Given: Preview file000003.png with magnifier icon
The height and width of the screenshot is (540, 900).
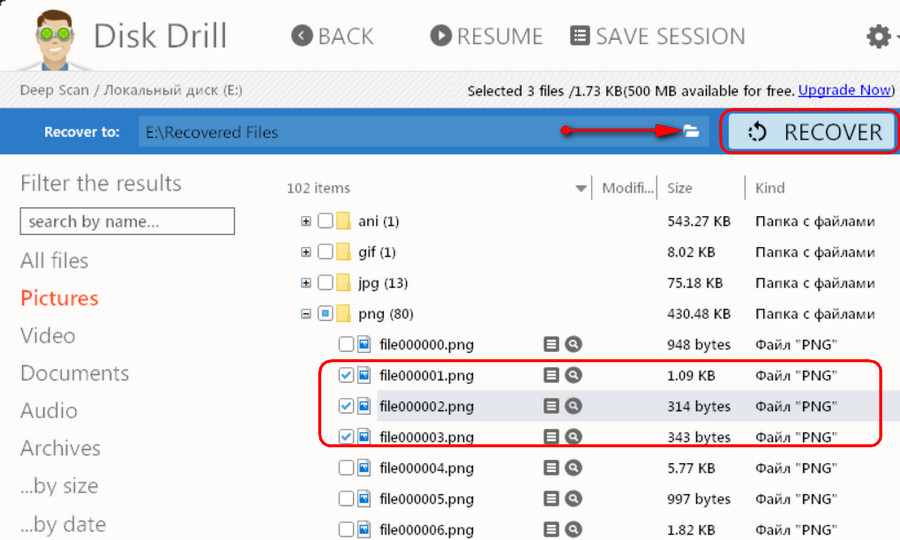Looking at the screenshot, I should click(573, 437).
